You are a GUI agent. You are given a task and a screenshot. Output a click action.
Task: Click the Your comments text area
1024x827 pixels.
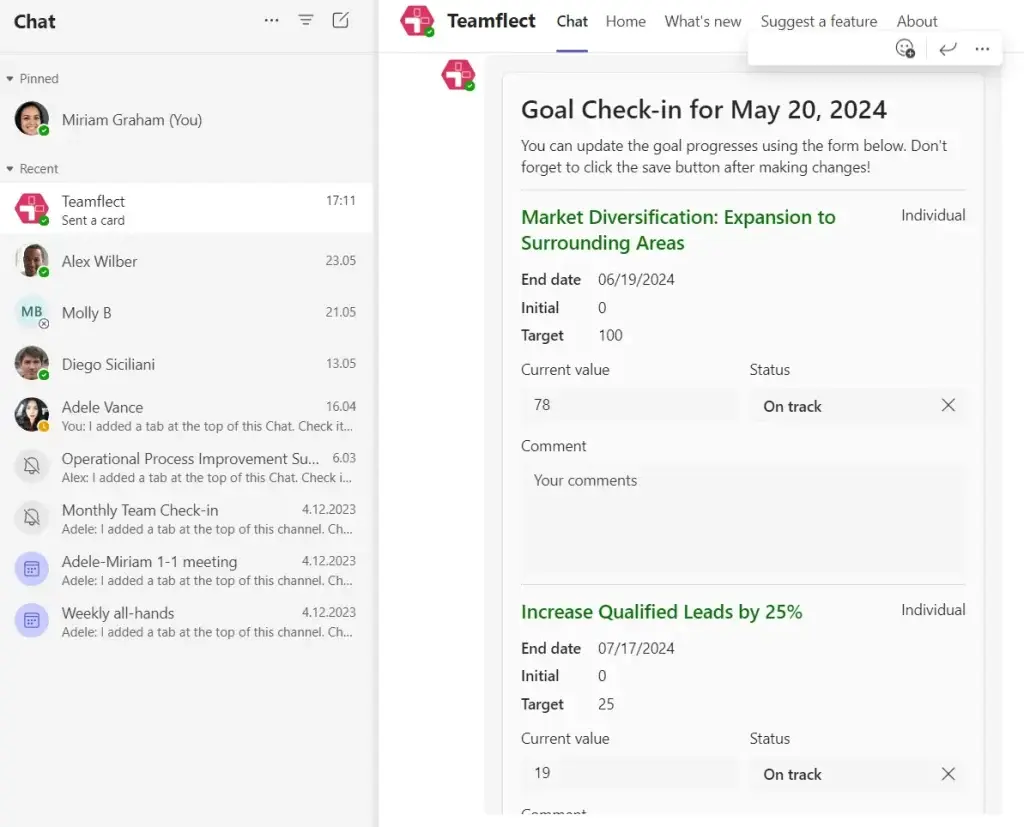[x=743, y=519]
